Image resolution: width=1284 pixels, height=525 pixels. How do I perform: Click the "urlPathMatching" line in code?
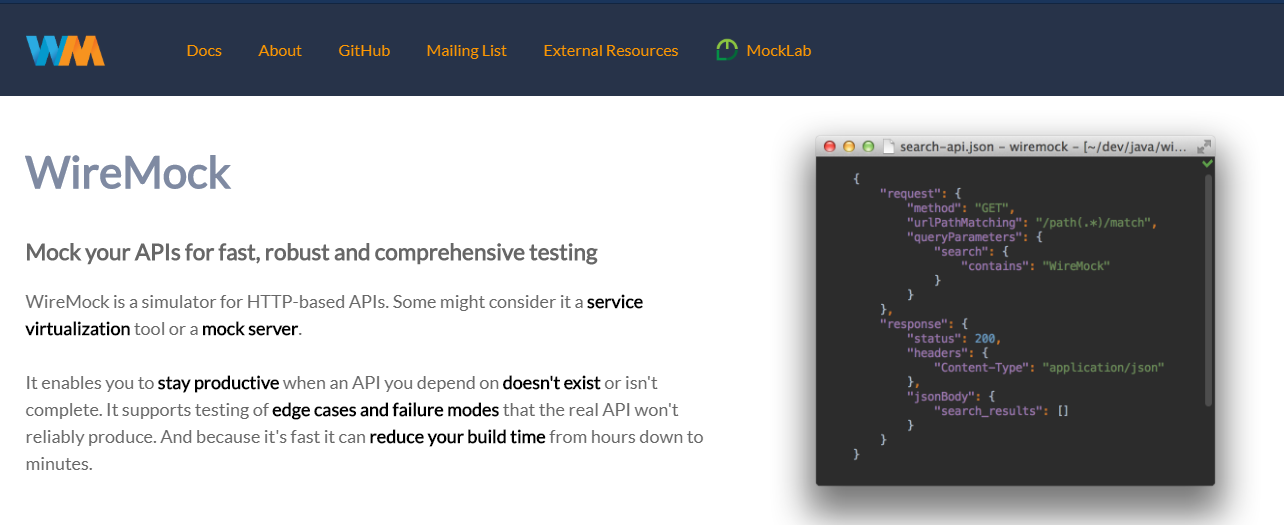[1032, 222]
